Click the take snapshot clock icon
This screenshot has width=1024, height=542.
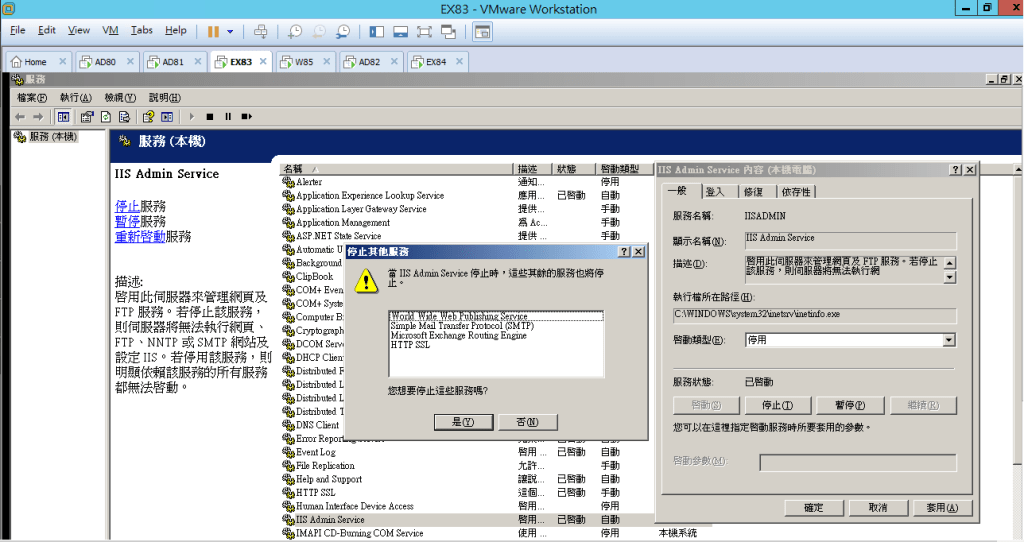[x=295, y=31]
